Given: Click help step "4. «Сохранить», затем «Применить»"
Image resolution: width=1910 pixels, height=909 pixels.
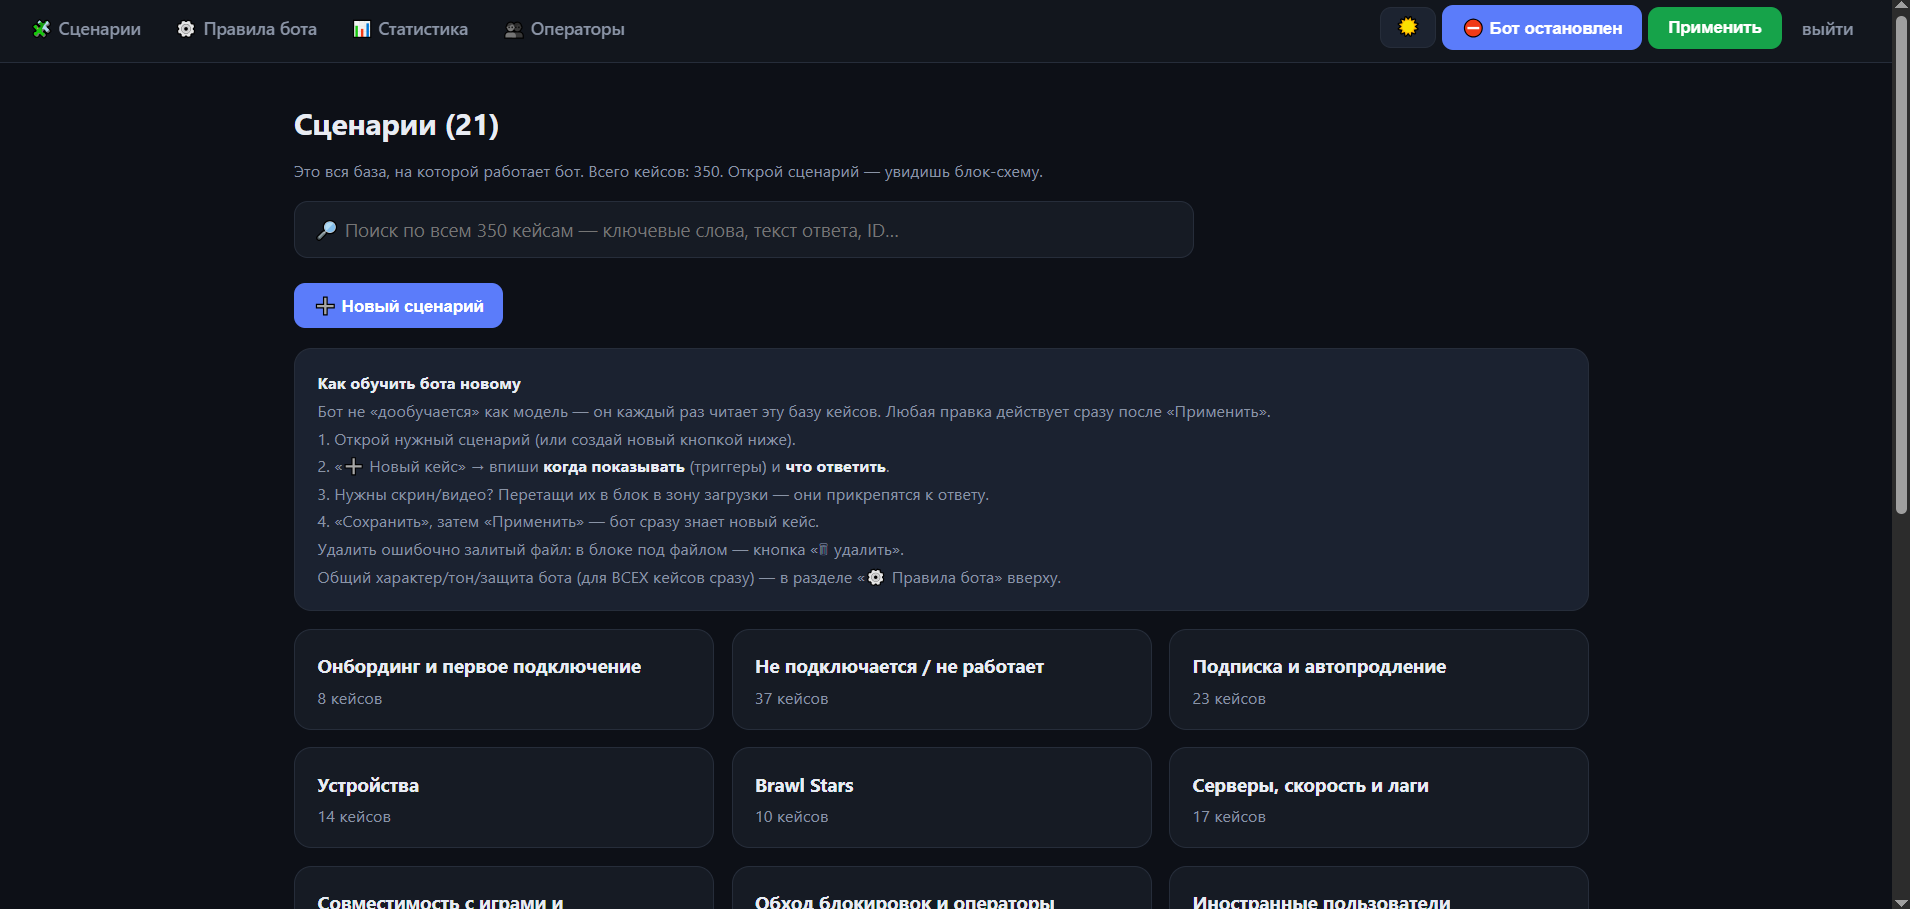Looking at the screenshot, I should pos(568,522).
